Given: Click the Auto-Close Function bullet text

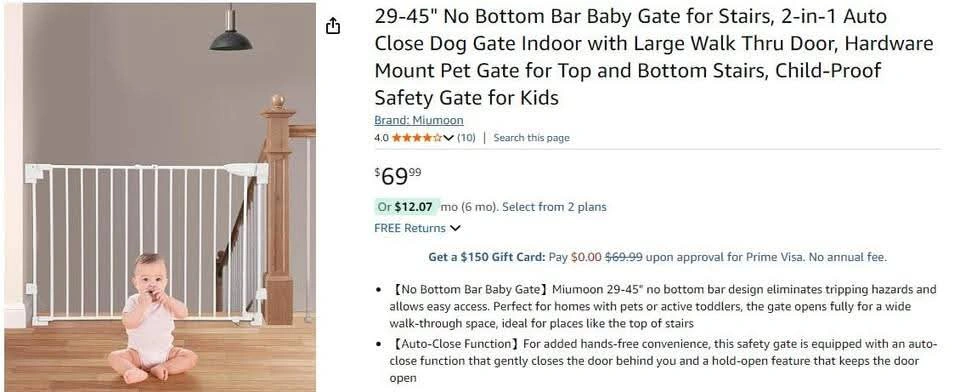Looking at the screenshot, I should (x=662, y=361).
